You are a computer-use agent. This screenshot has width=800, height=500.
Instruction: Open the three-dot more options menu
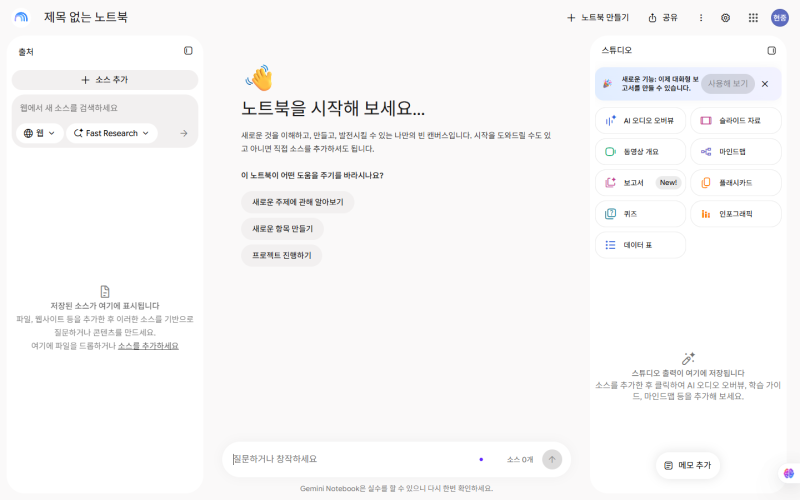click(x=701, y=18)
